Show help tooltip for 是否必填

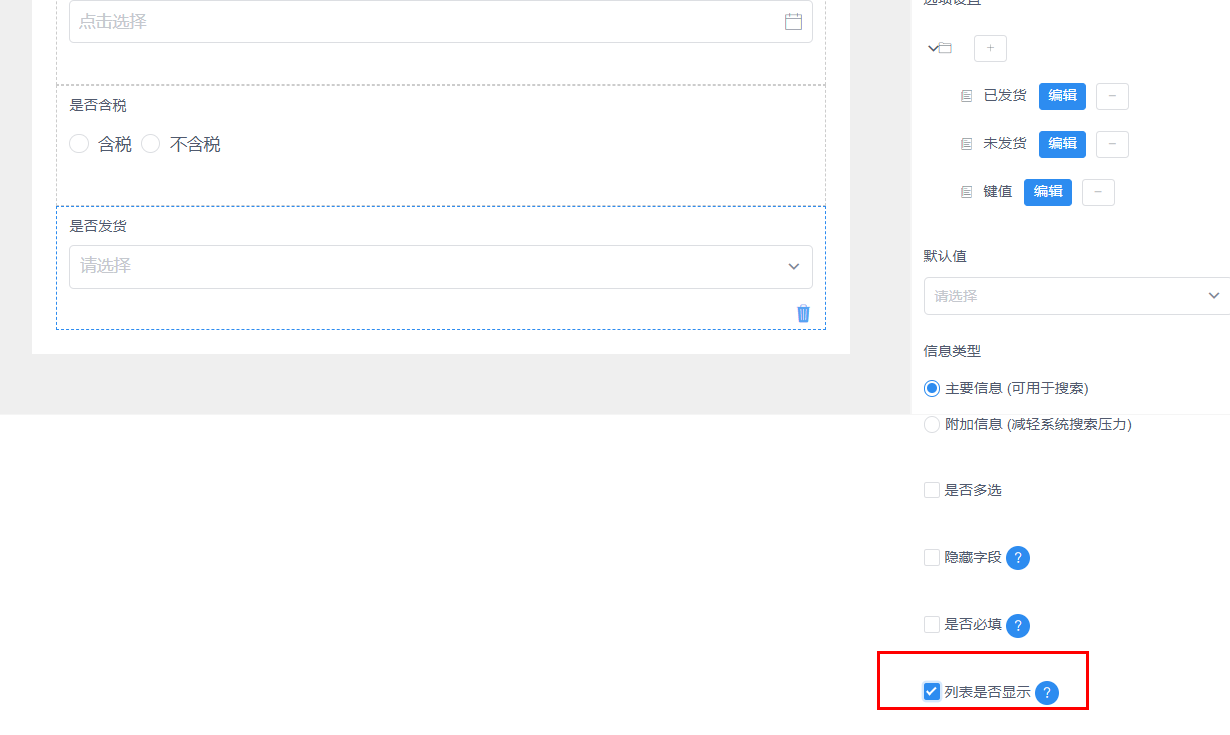tap(1017, 626)
